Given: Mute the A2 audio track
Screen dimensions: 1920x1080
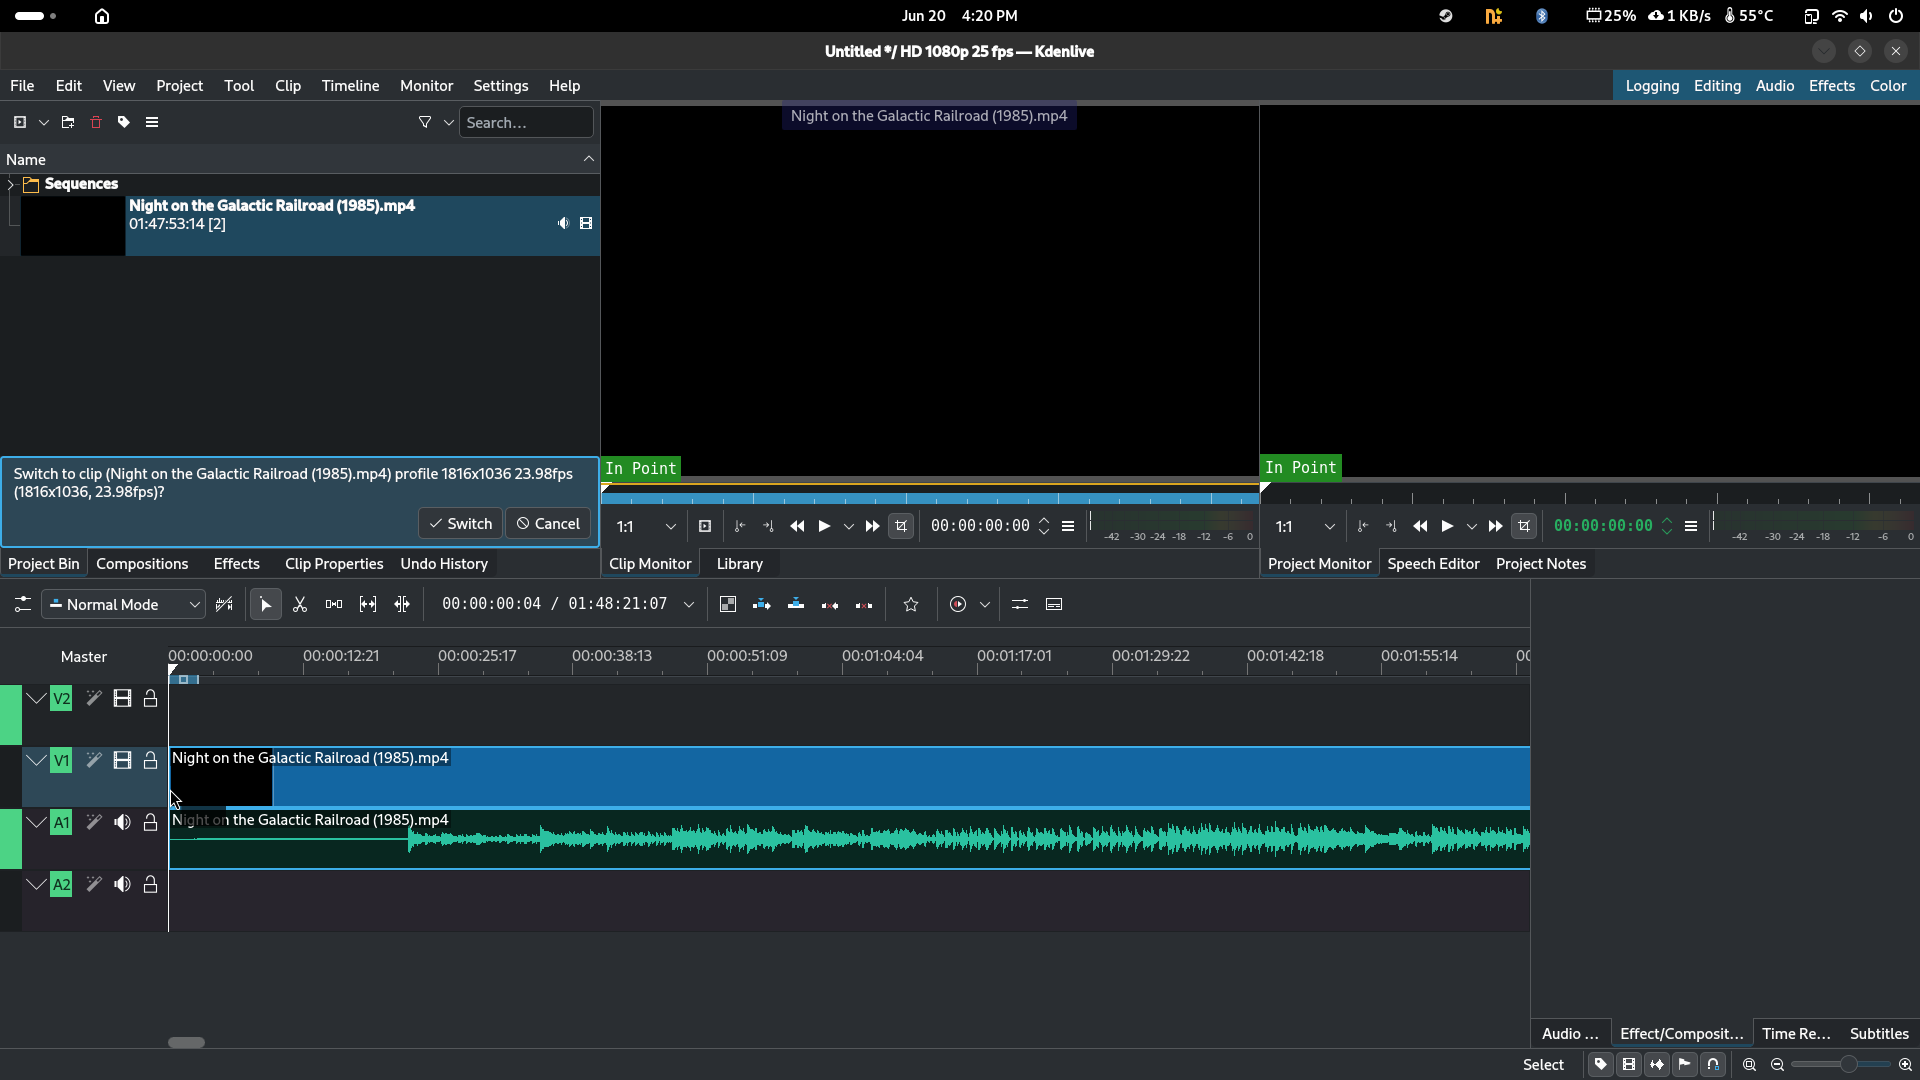Looking at the screenshot, I should 122,885.
